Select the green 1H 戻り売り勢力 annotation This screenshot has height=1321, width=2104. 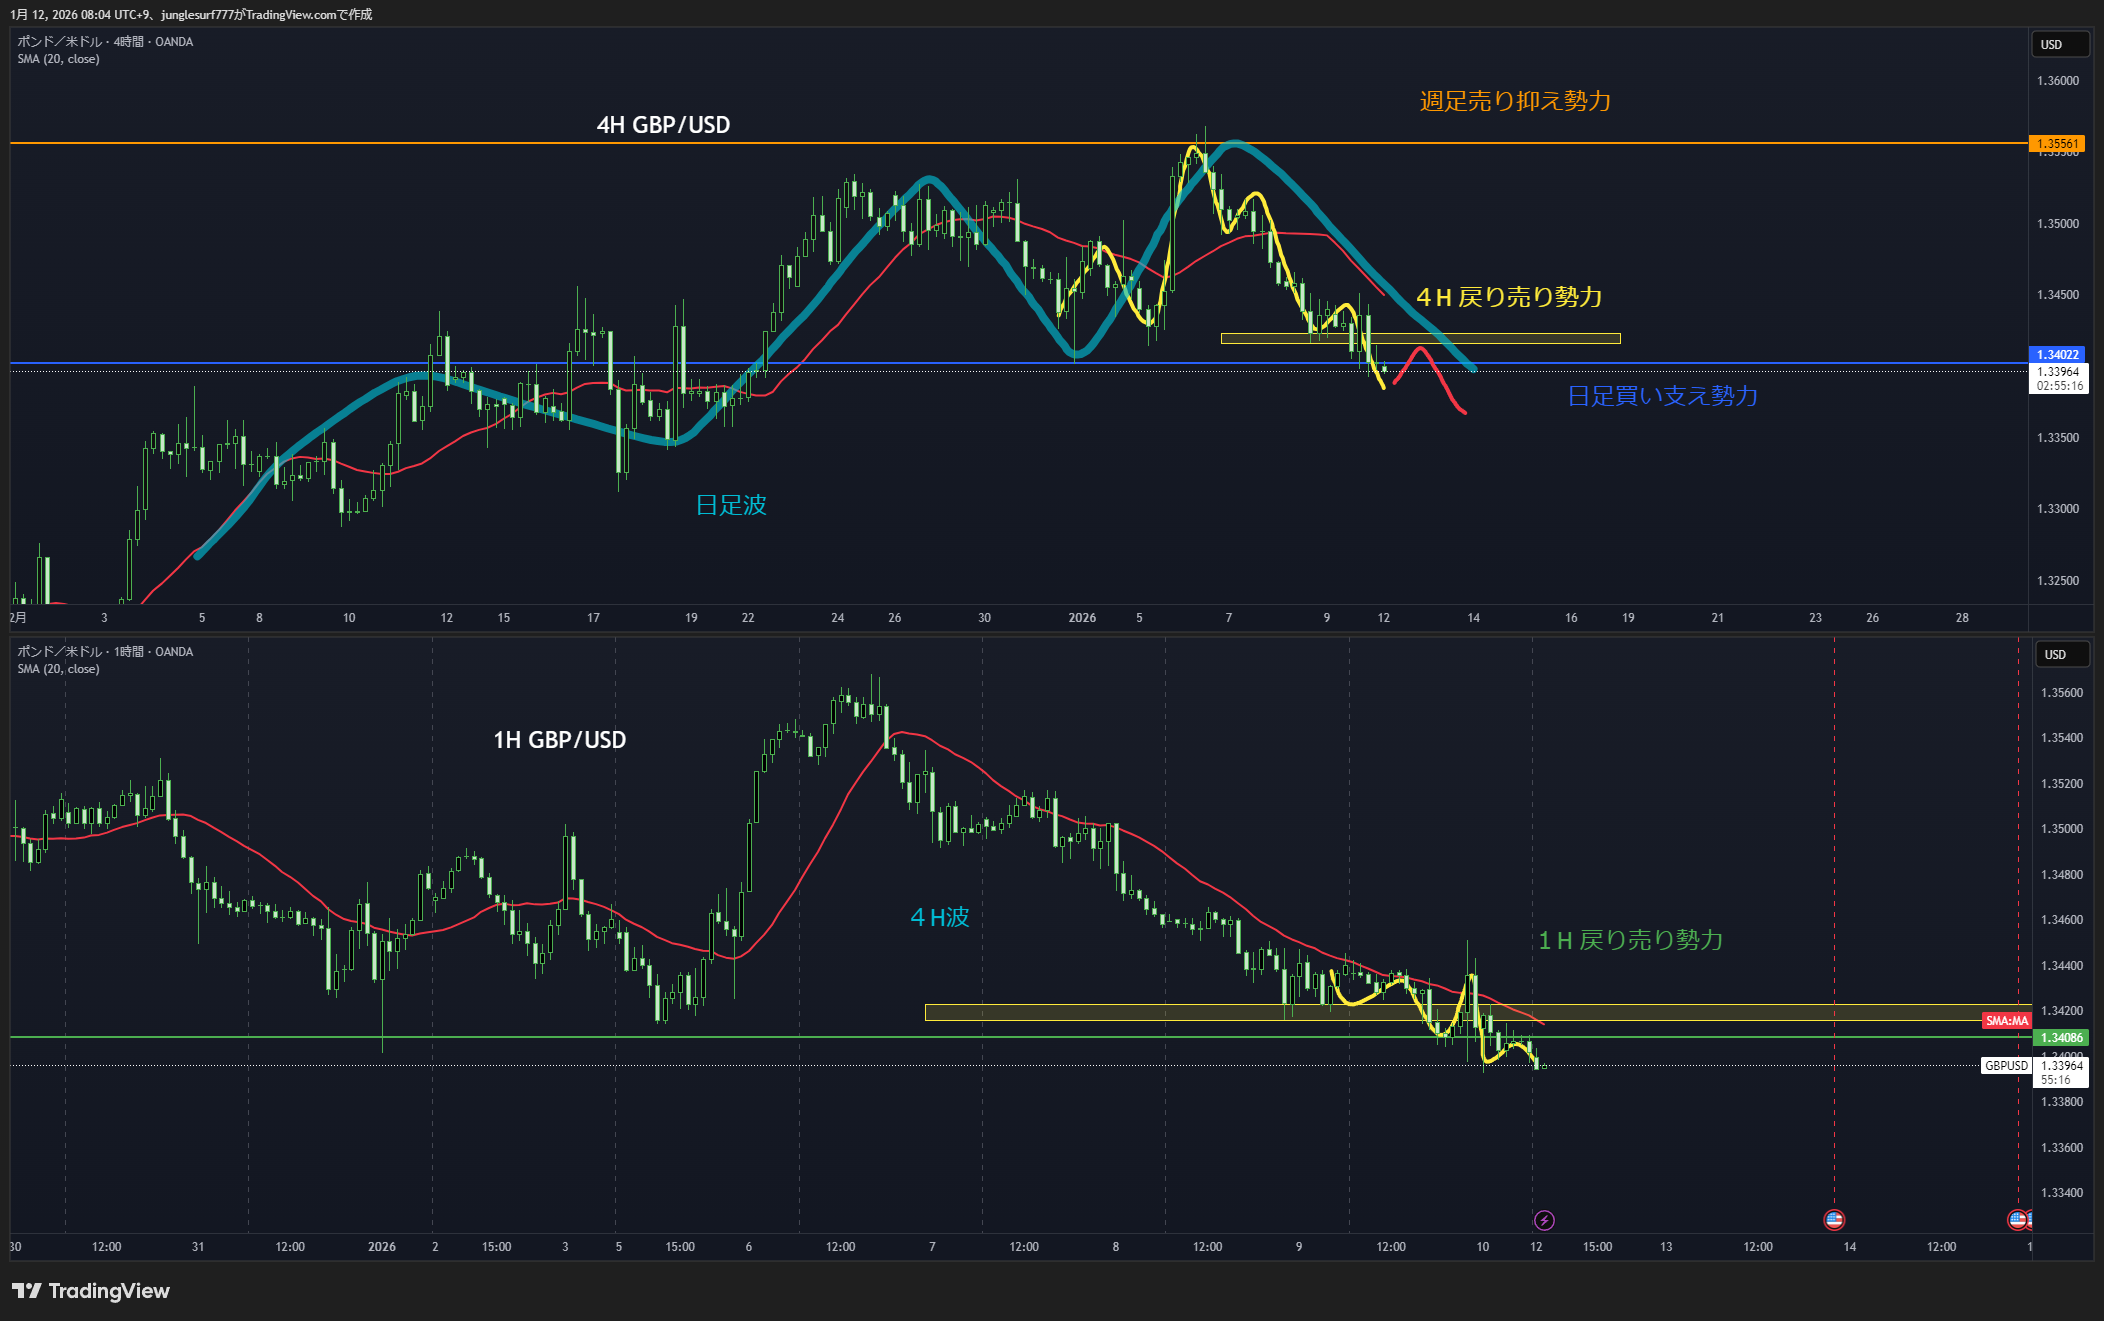pos(1630,940)
